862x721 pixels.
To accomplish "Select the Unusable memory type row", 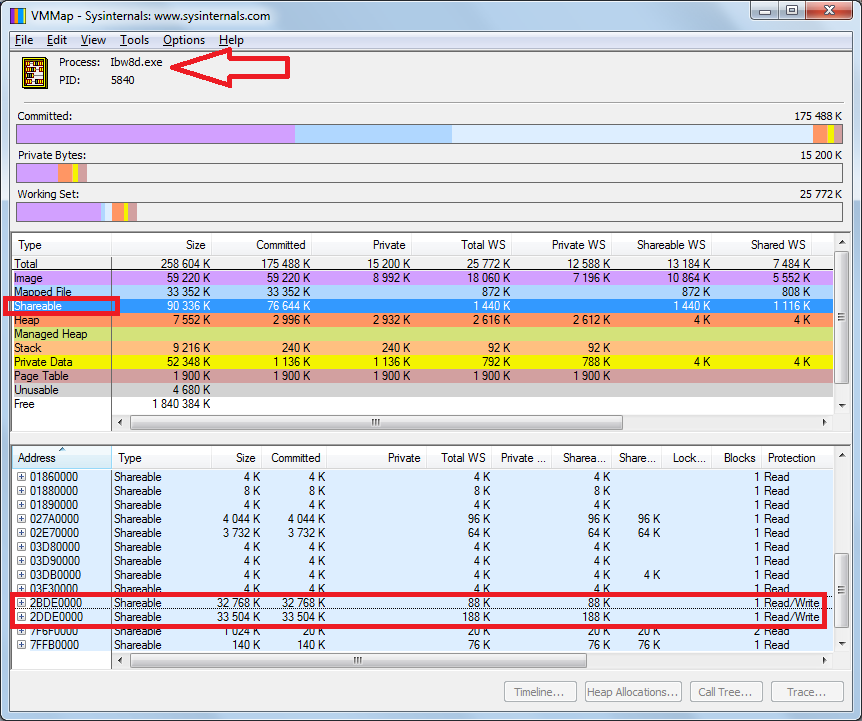I will coord(422,390).
